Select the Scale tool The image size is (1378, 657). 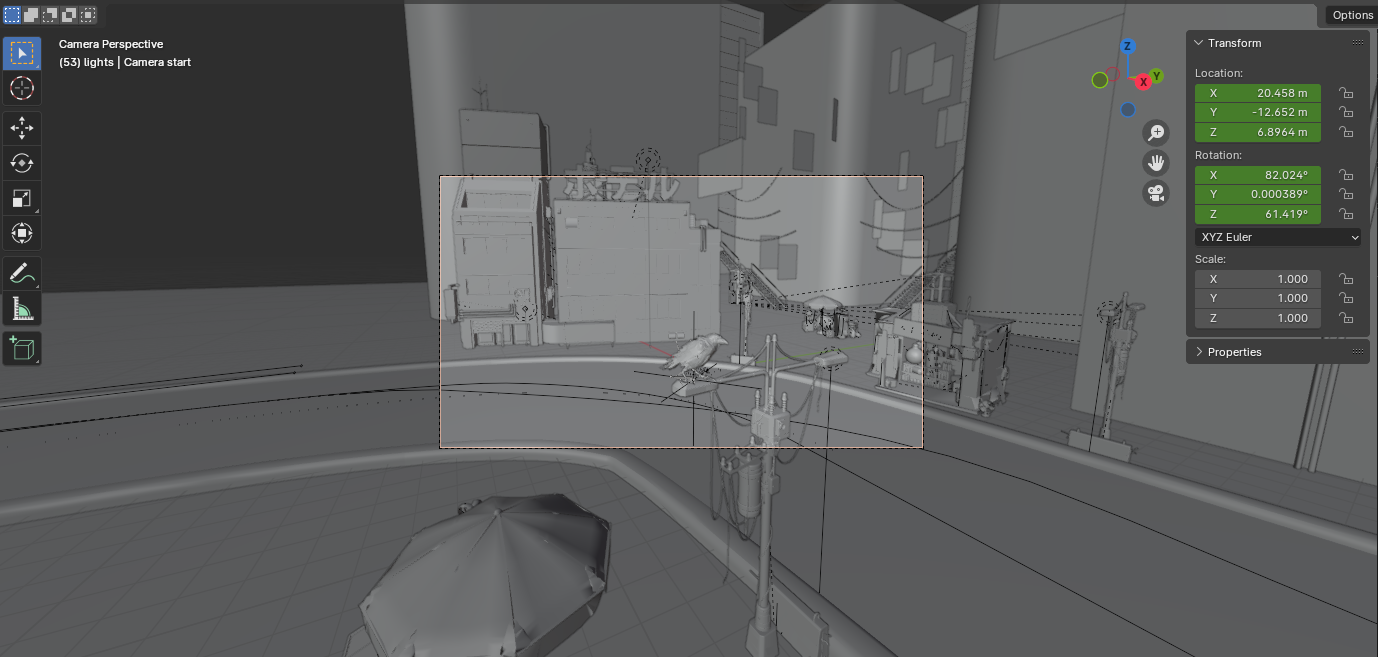(x=22, y=198)
